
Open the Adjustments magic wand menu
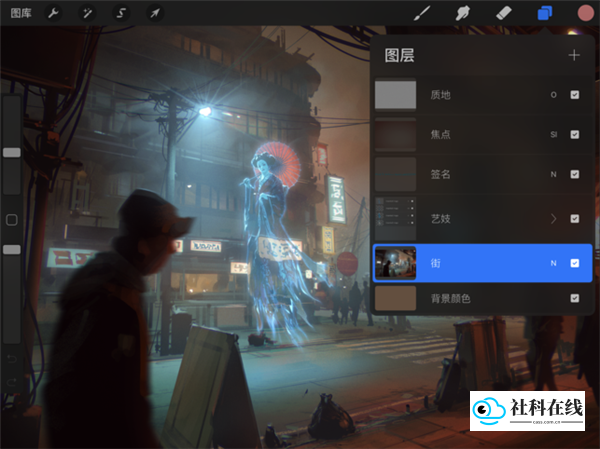[x=87, y=13]
